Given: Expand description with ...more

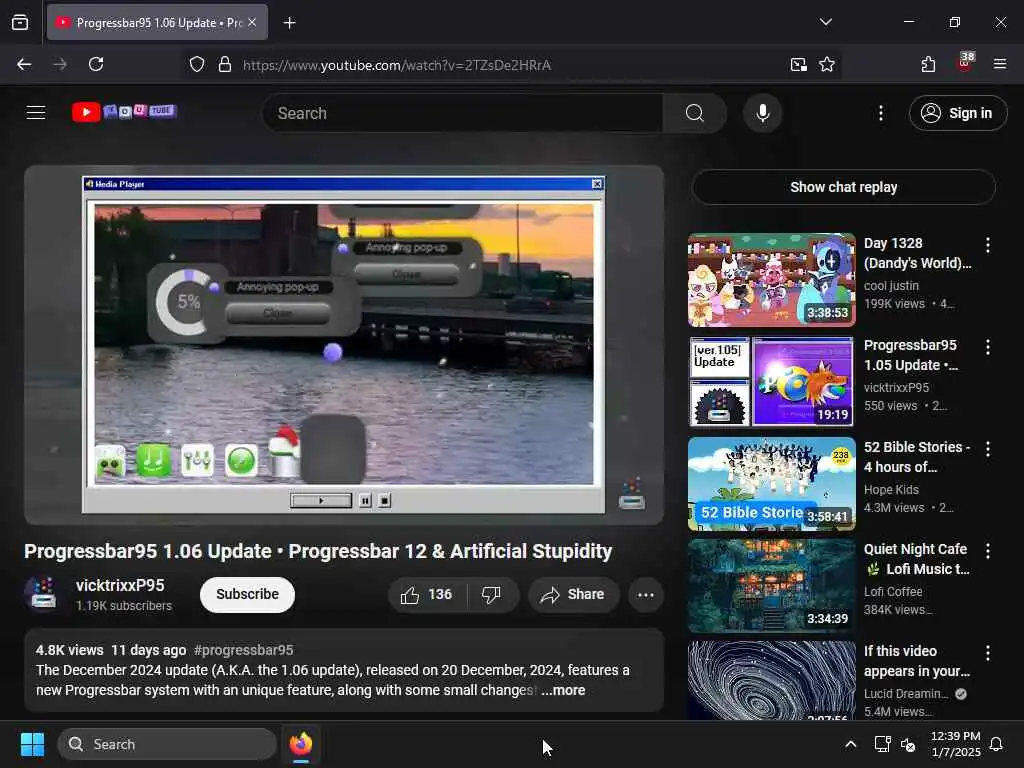Looking at the screenshot, I should tap(564, 690).
